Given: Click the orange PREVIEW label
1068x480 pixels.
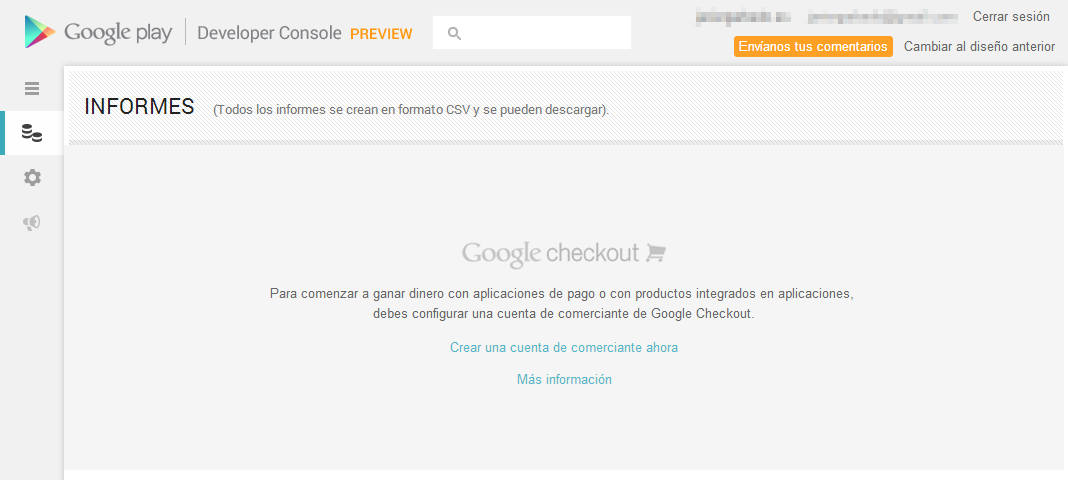Looking at the screenshot, I should [x=381, y=34].
